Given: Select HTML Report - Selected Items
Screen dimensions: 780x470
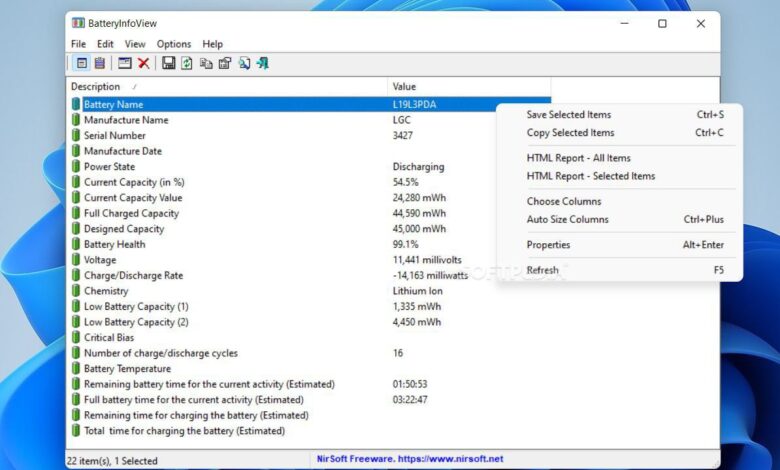Looking at the screenshot, I should 619,176.
